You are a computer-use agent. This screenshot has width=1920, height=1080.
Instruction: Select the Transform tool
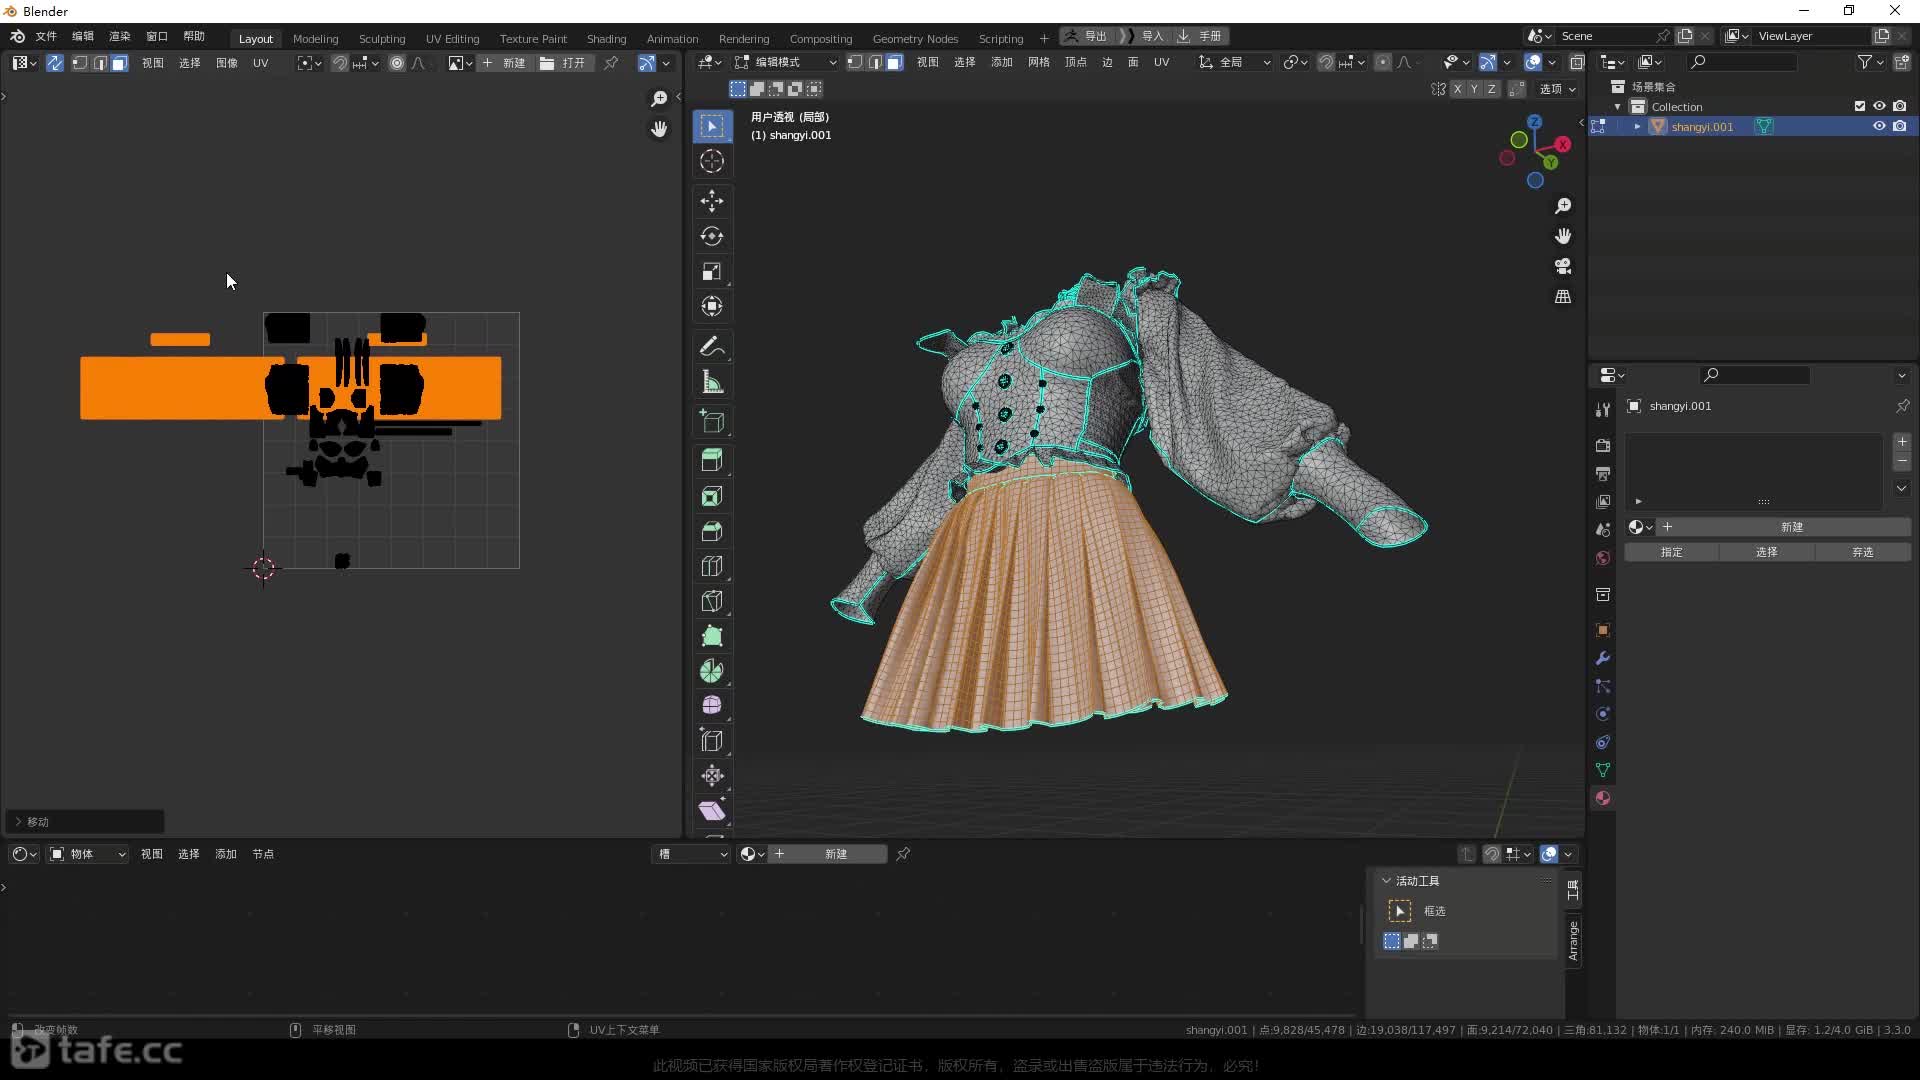712,306
